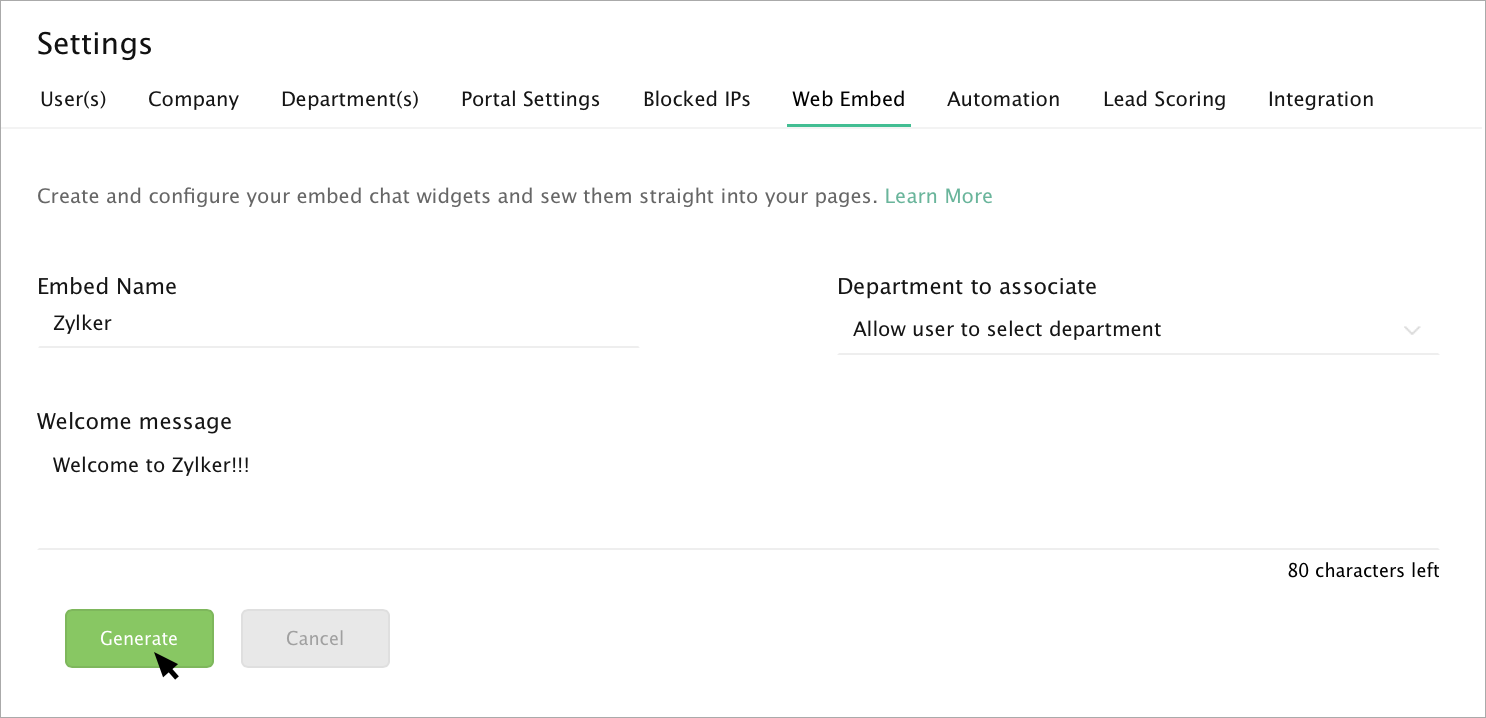The image size is (1486, 718).
Task: Select the Blocked IPs tab
Action: [696, 99]
